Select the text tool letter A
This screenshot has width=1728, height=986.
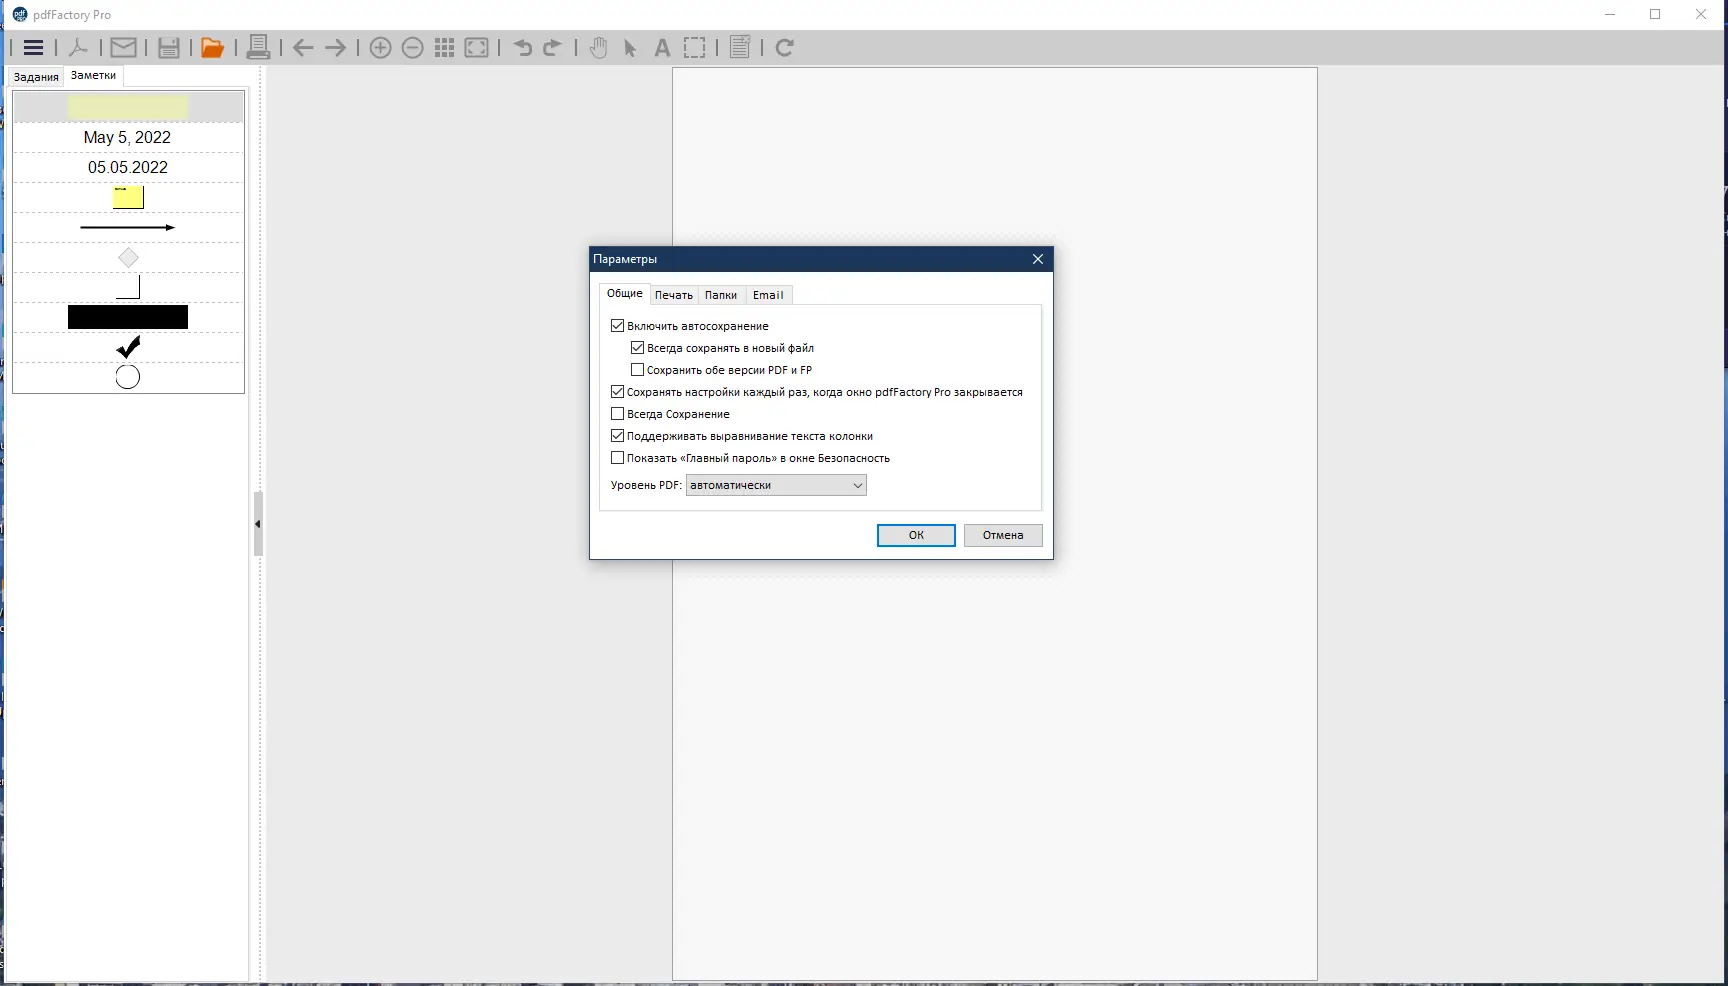point(662,47)
